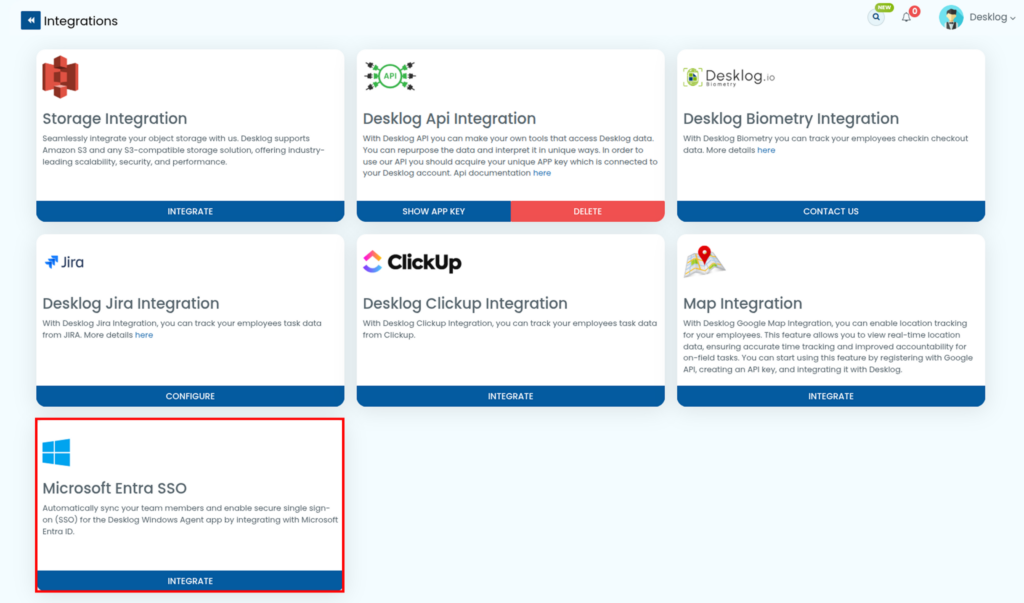This screenshot has height=603, width=1024.
Task: Click the Microsoft Entra SSO heading
Action: pos(114,488)
